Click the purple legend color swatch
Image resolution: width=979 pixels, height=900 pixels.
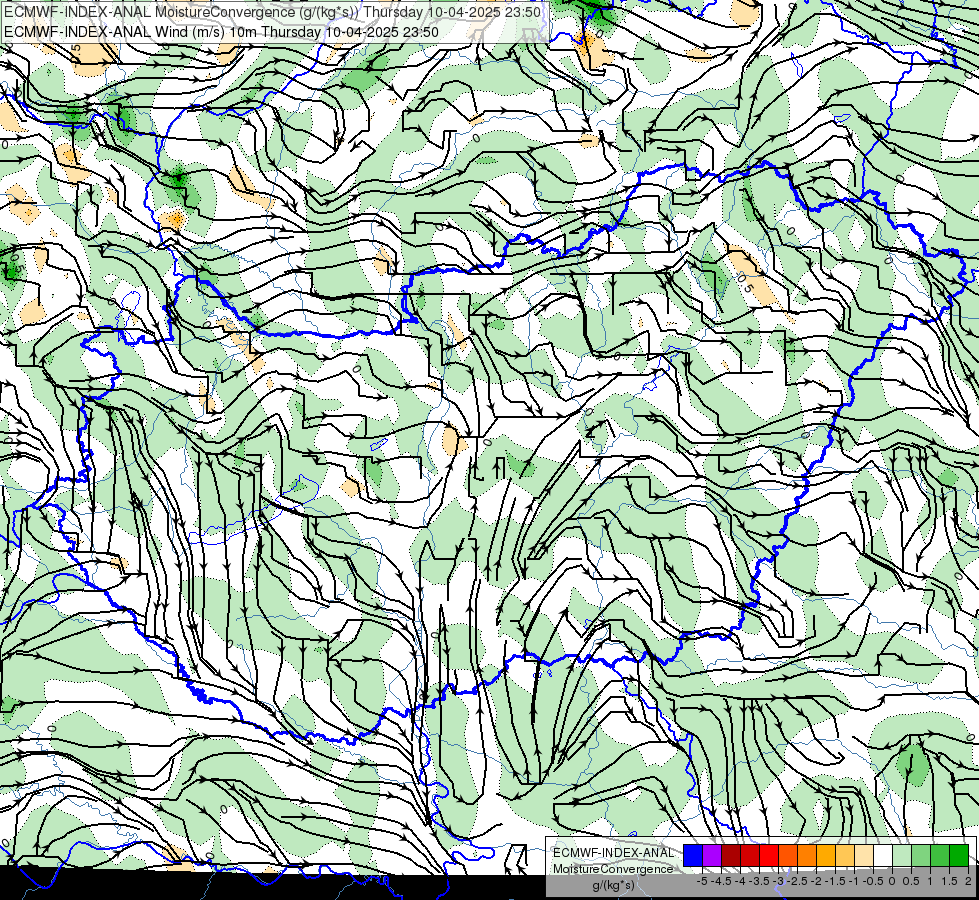(712, 856)
